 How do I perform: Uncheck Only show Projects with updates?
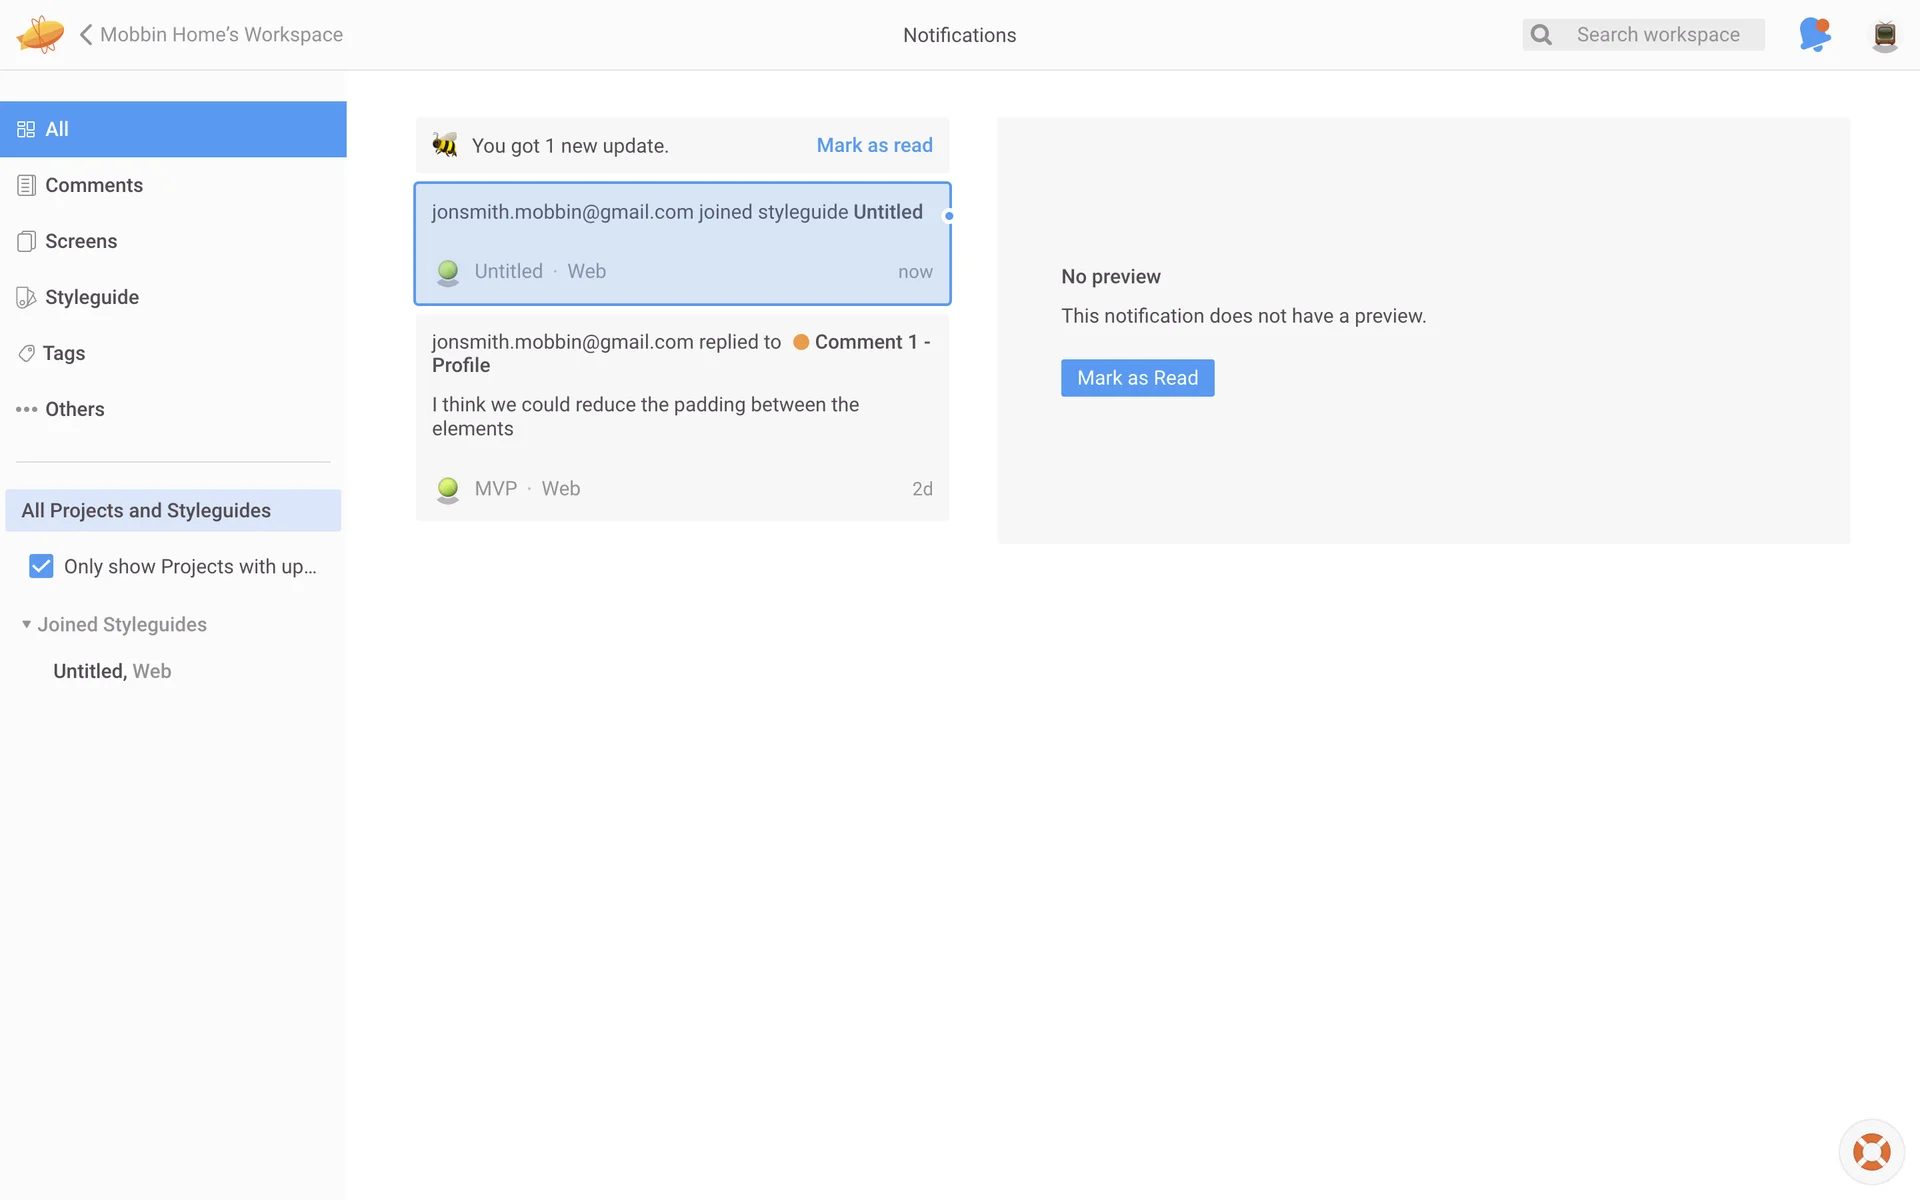(x=41, y=567)
